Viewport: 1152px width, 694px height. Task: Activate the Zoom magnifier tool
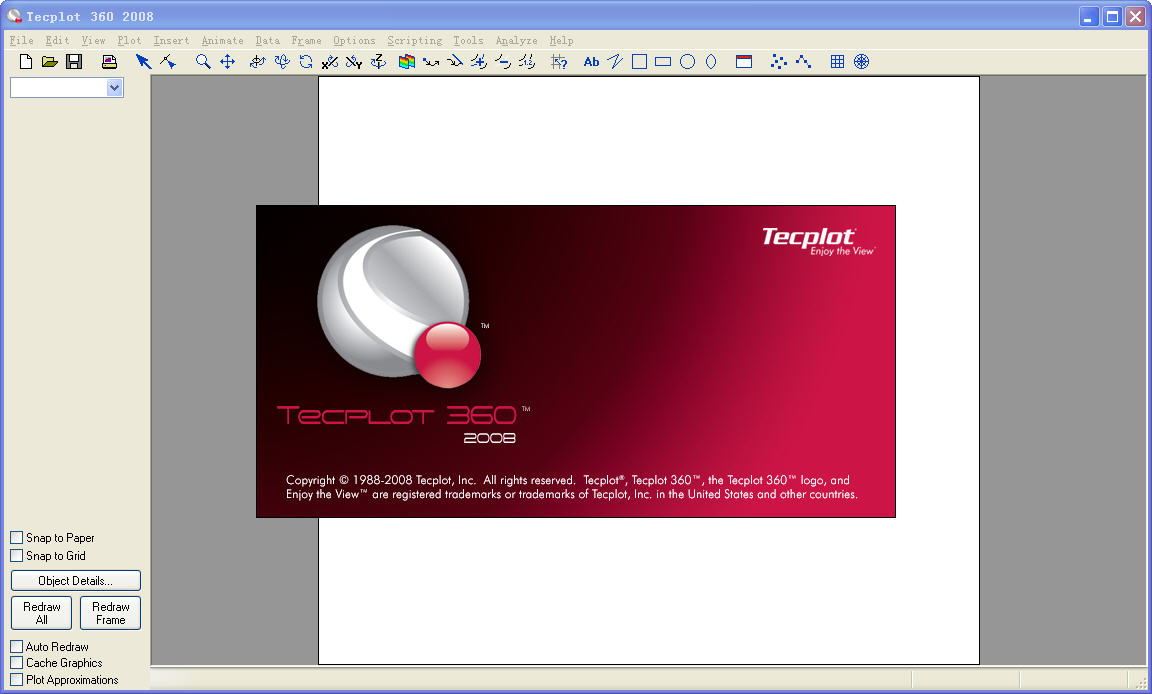coord(203,62)
